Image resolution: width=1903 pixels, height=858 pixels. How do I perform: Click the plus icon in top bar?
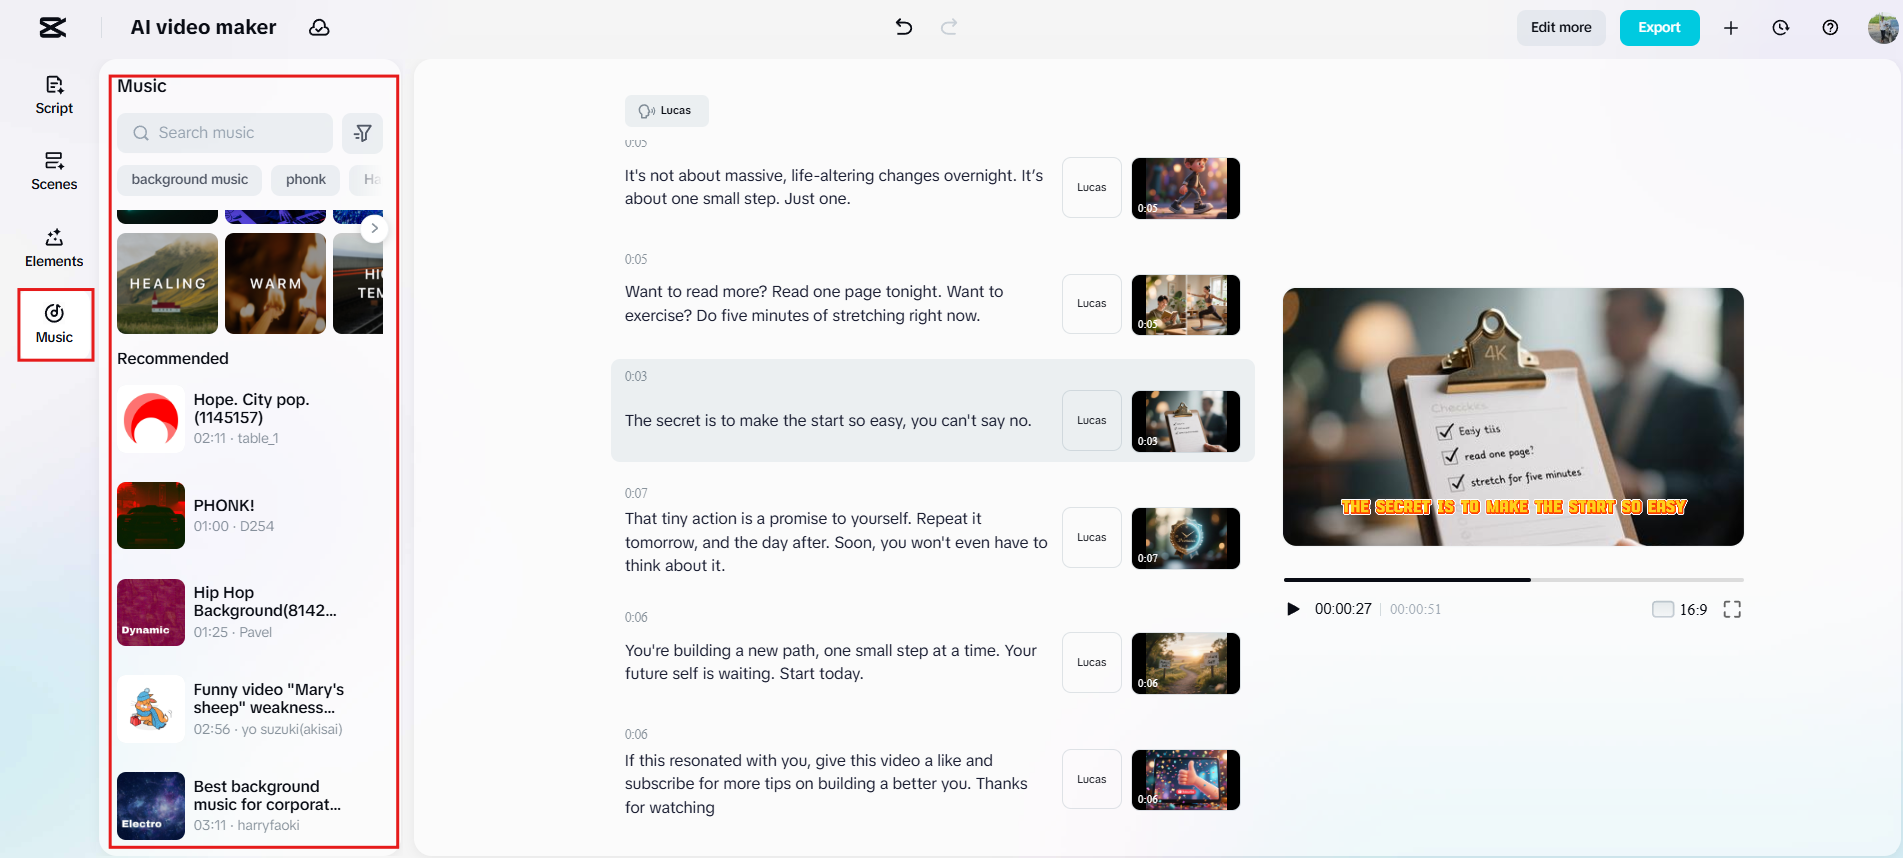click(x=1731, y=28)
